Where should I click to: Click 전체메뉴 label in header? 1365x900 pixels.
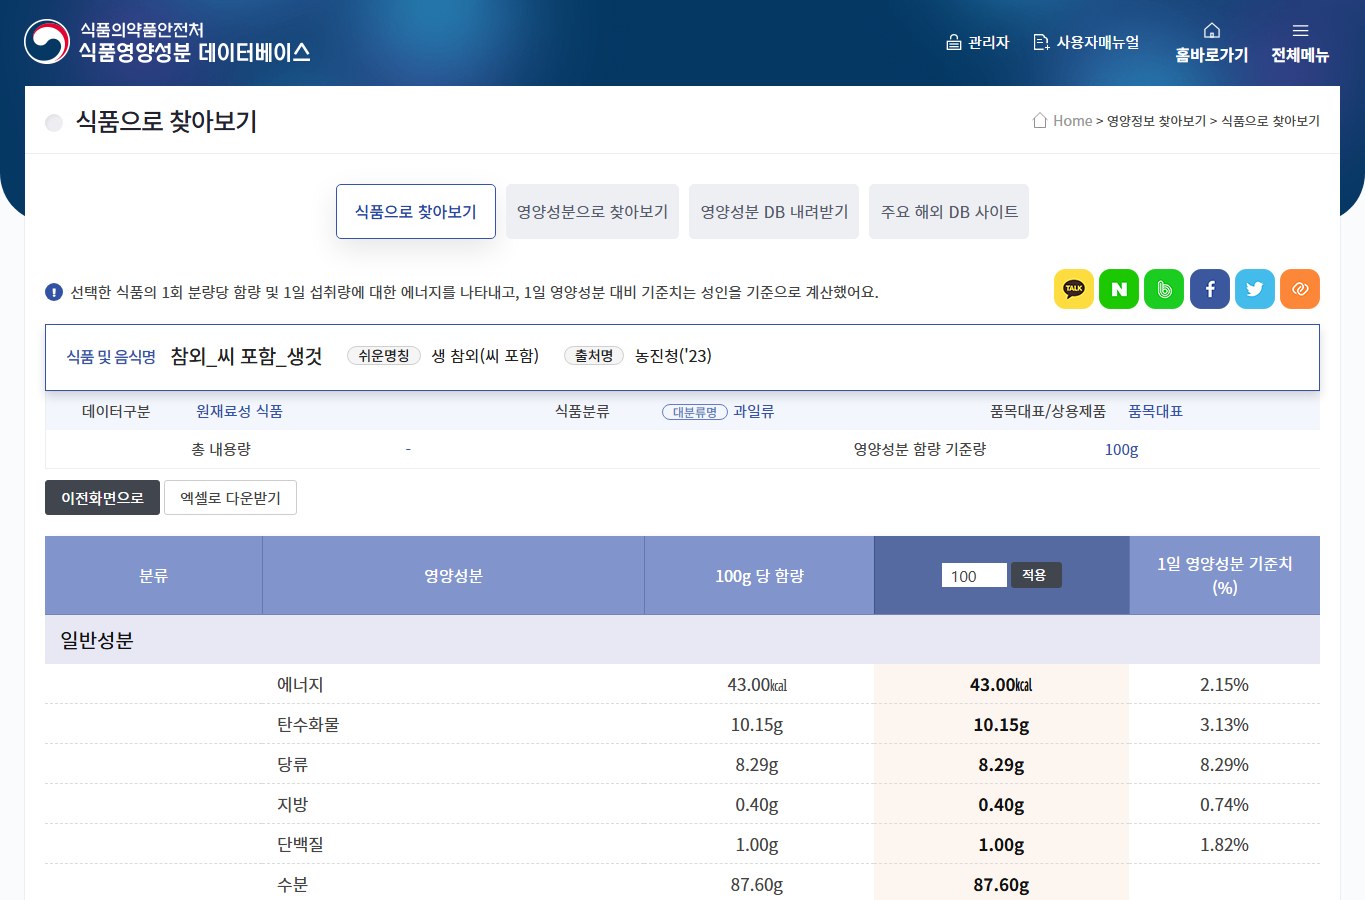click(1300, 55)
